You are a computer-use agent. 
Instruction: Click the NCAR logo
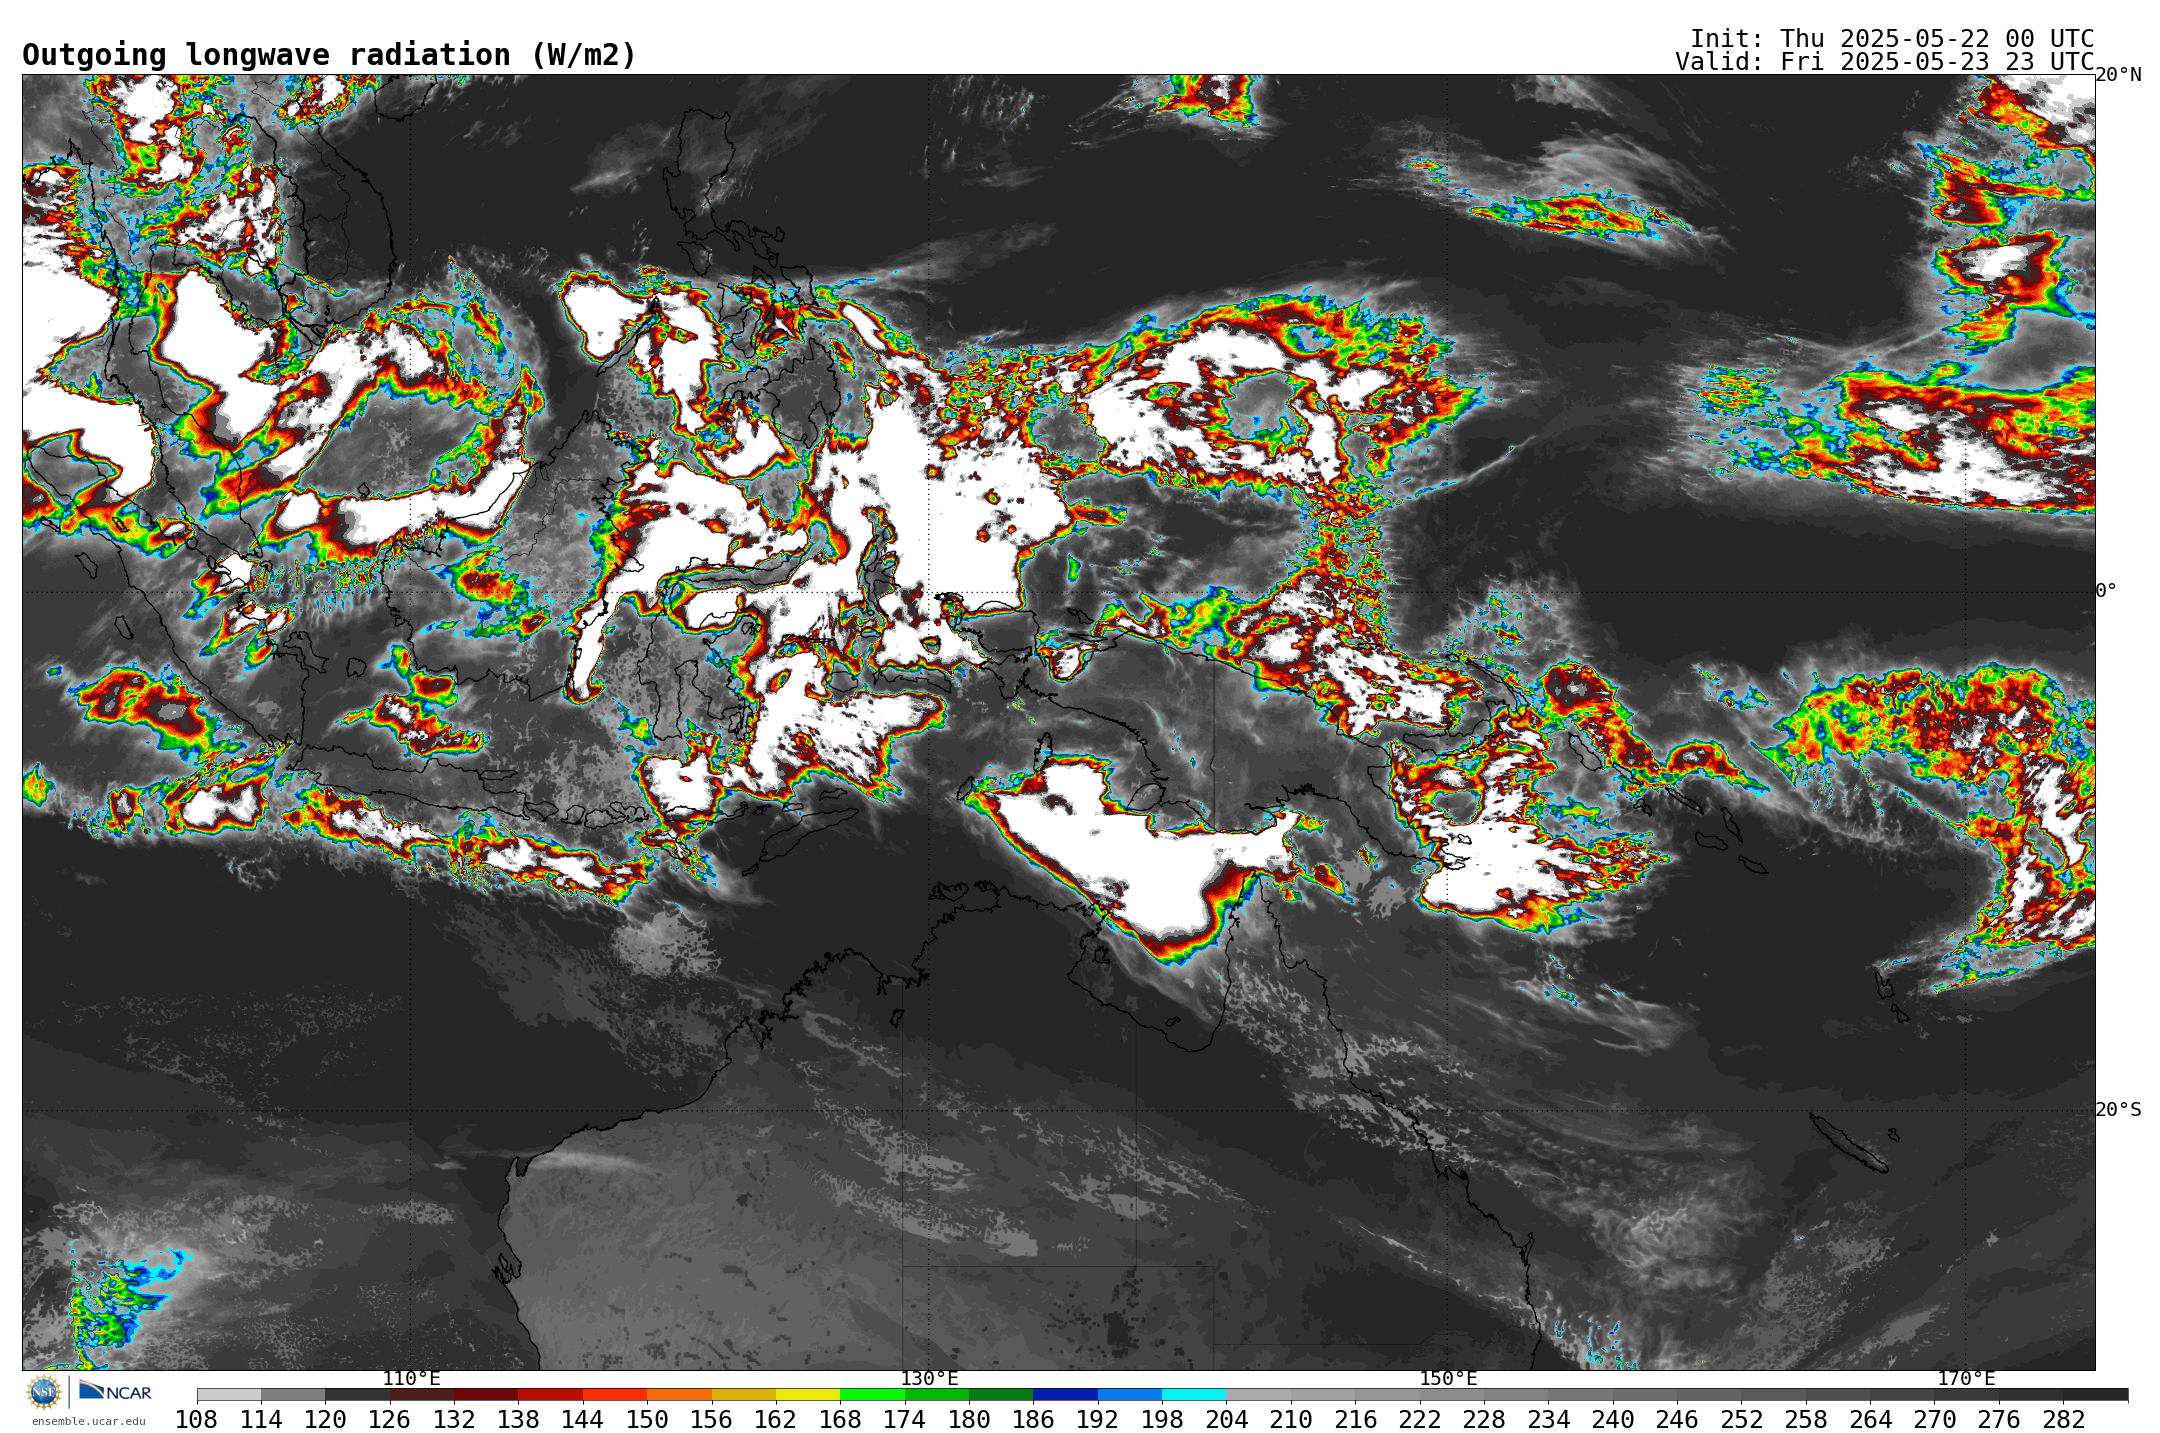tap(115, 1391)
